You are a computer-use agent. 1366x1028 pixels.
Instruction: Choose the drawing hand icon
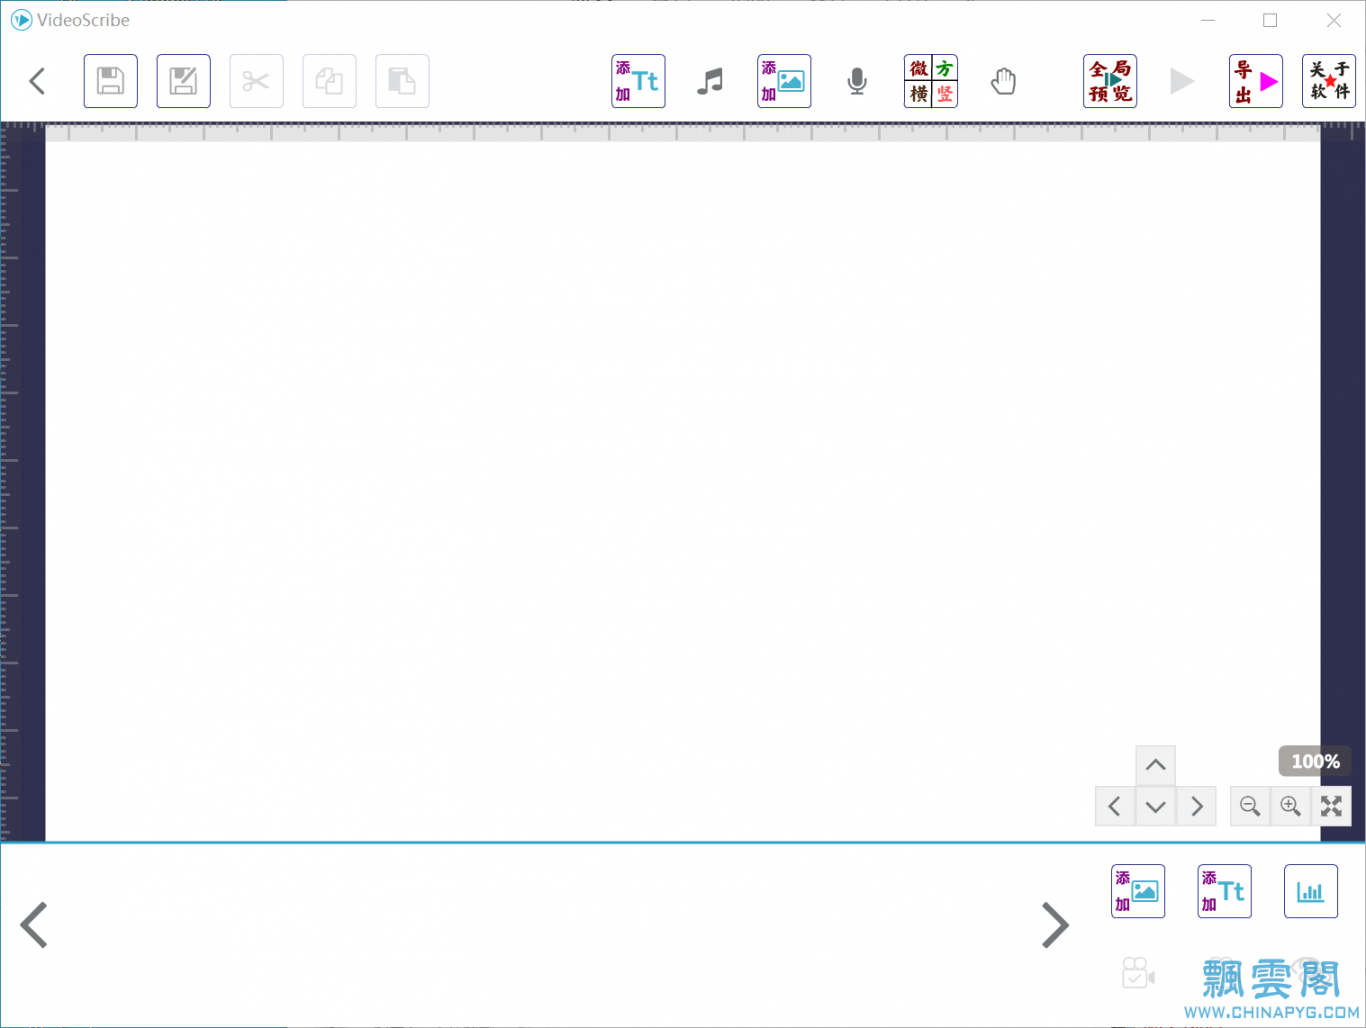pos(1003,81)
